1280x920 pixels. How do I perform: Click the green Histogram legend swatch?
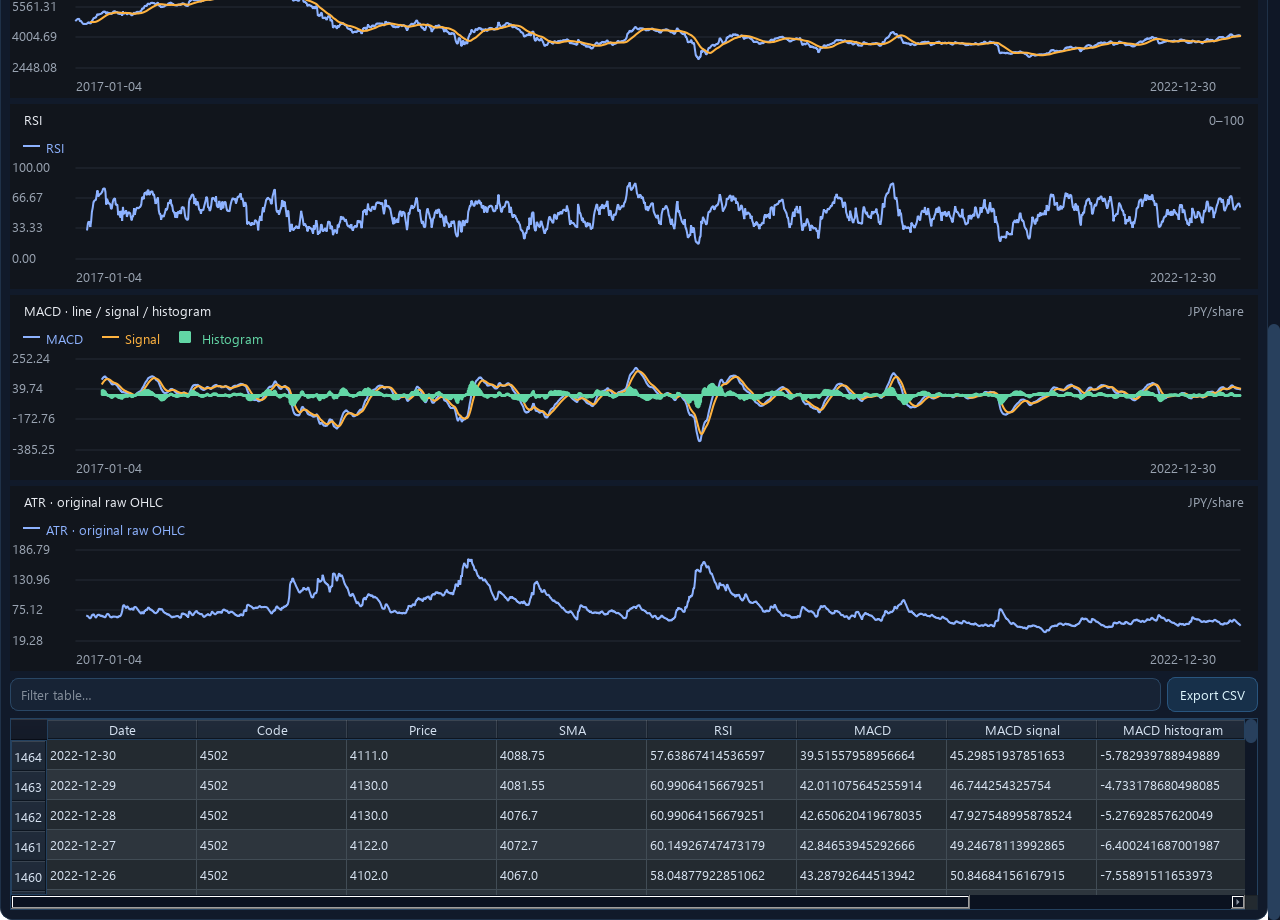[185, 338]
